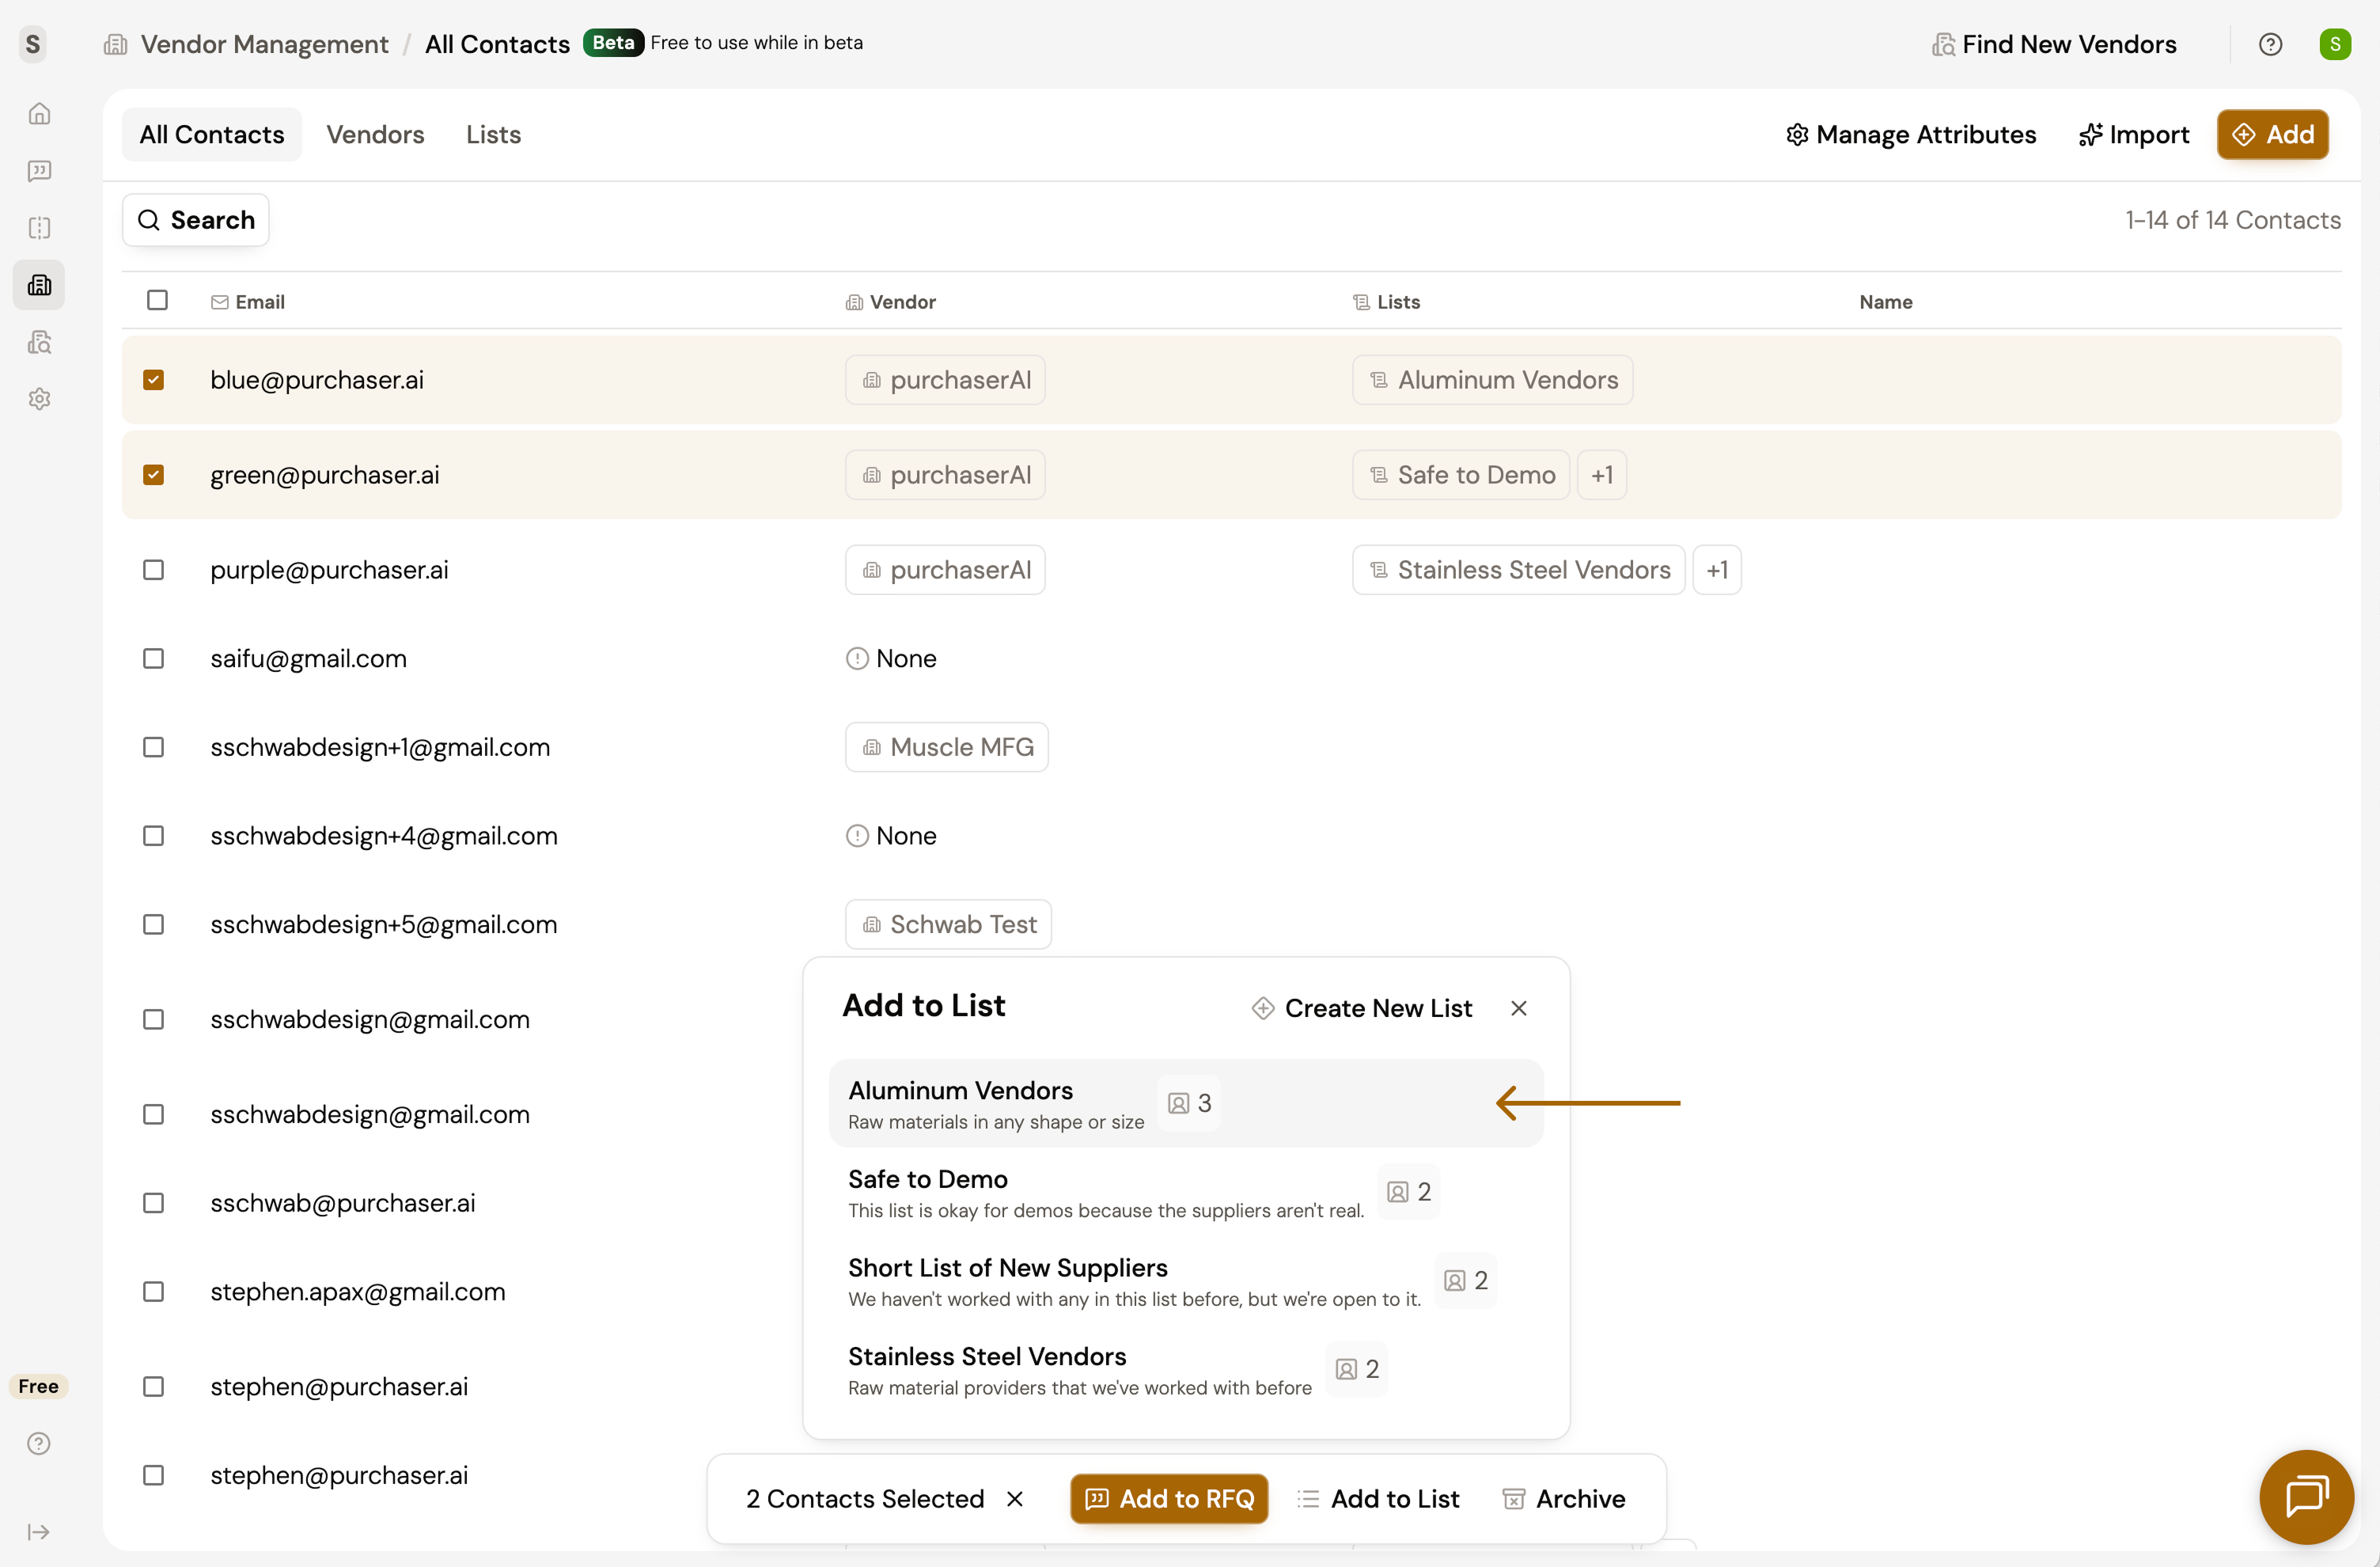Open settings gear in left sidebar
The image size is (2380, 1567).
(x=39, y=399)
